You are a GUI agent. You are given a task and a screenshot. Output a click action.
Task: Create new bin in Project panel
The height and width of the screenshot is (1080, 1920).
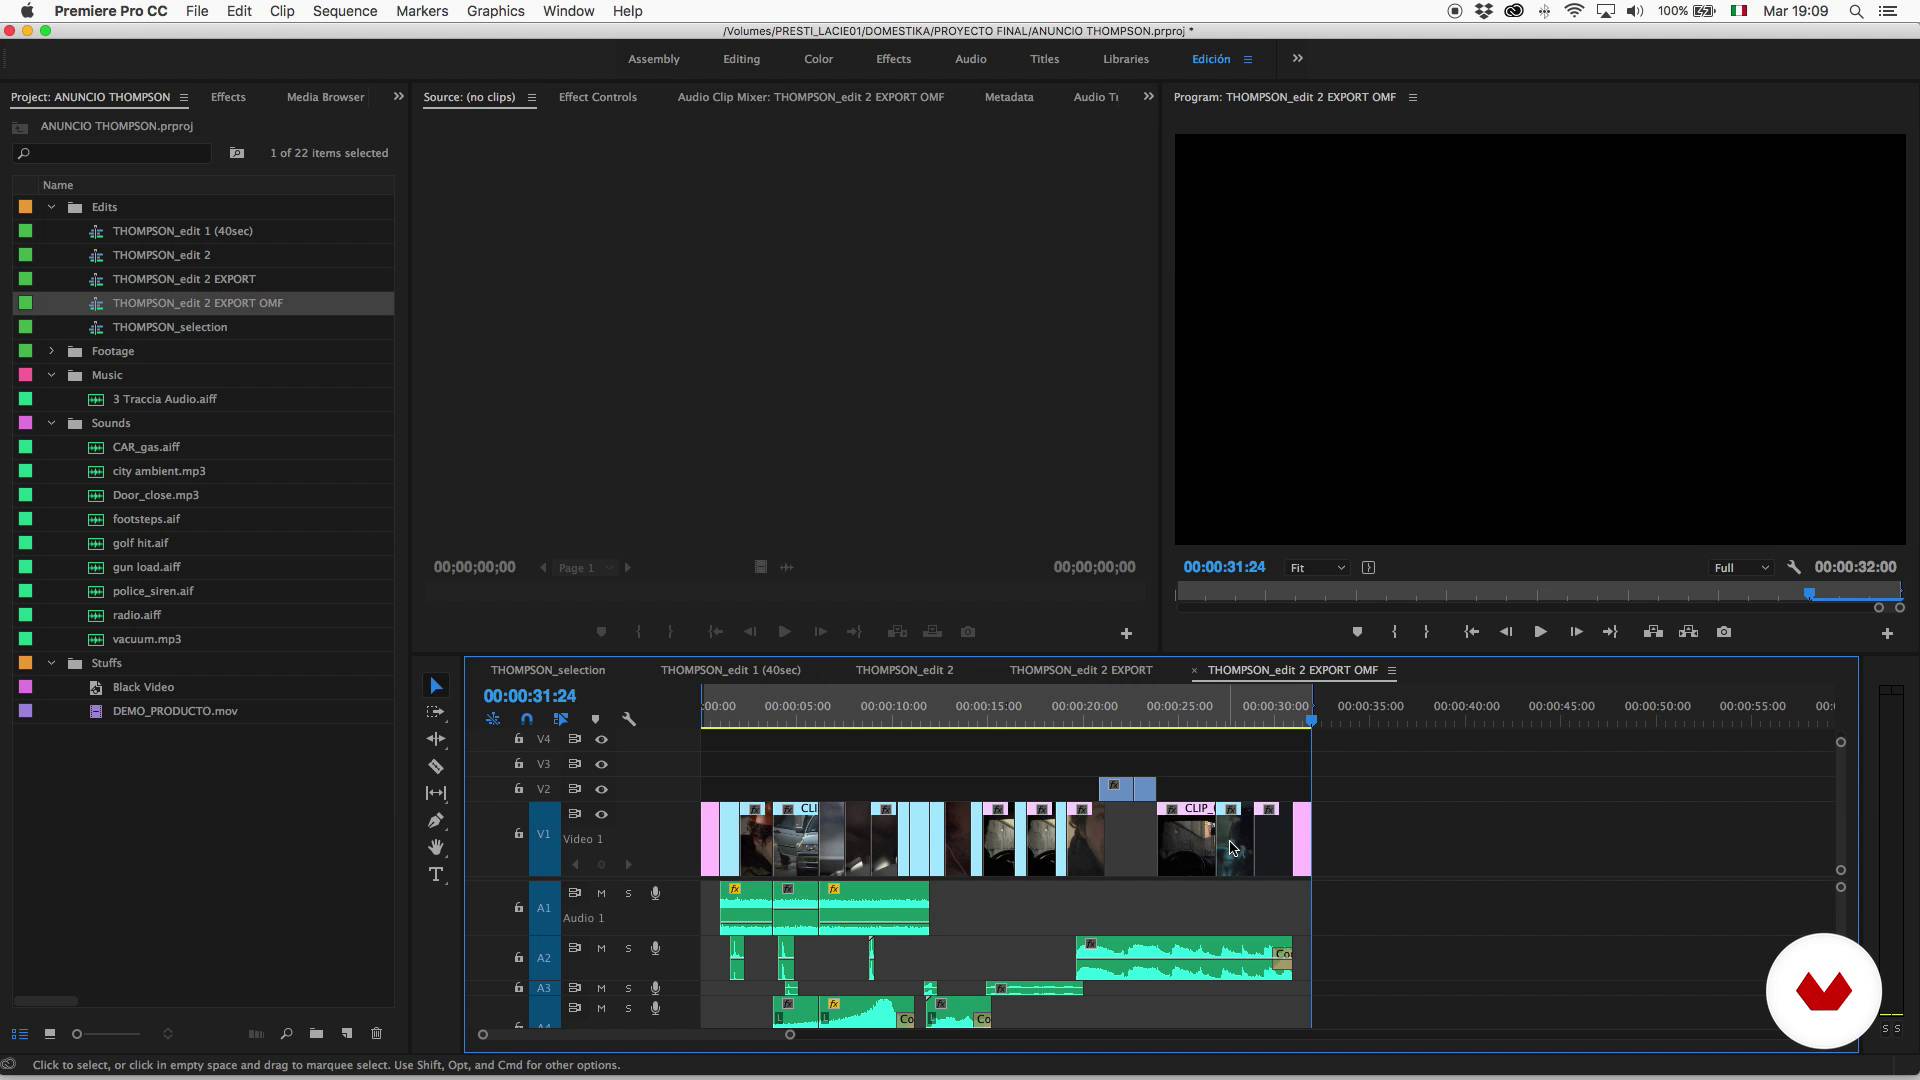click(316, 1034)
